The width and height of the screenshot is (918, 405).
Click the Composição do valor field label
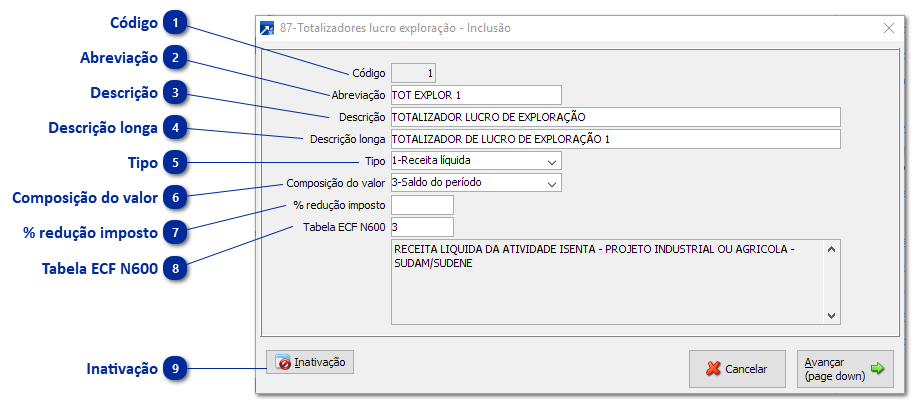(x=336, y=183)
